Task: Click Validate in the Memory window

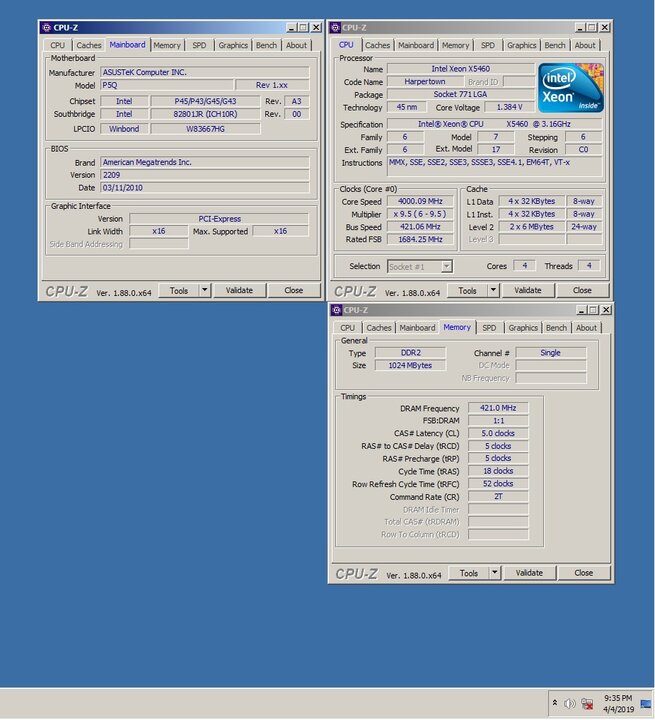Action: coord(529,573)
